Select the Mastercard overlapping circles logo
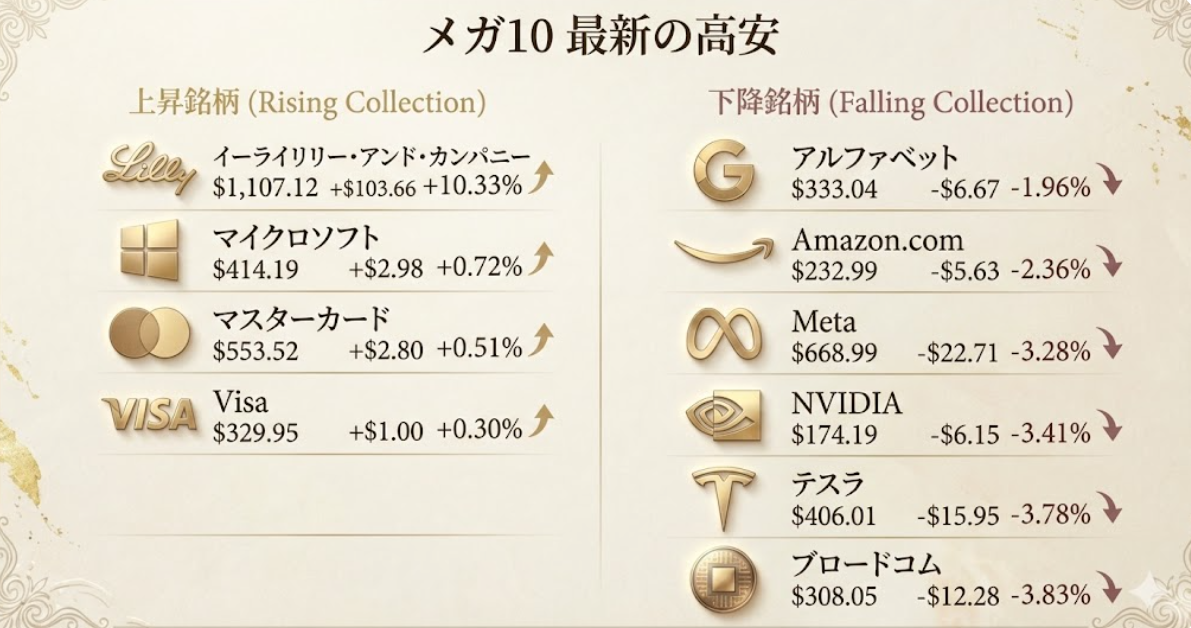1191x628 pixels. (149, 332)
